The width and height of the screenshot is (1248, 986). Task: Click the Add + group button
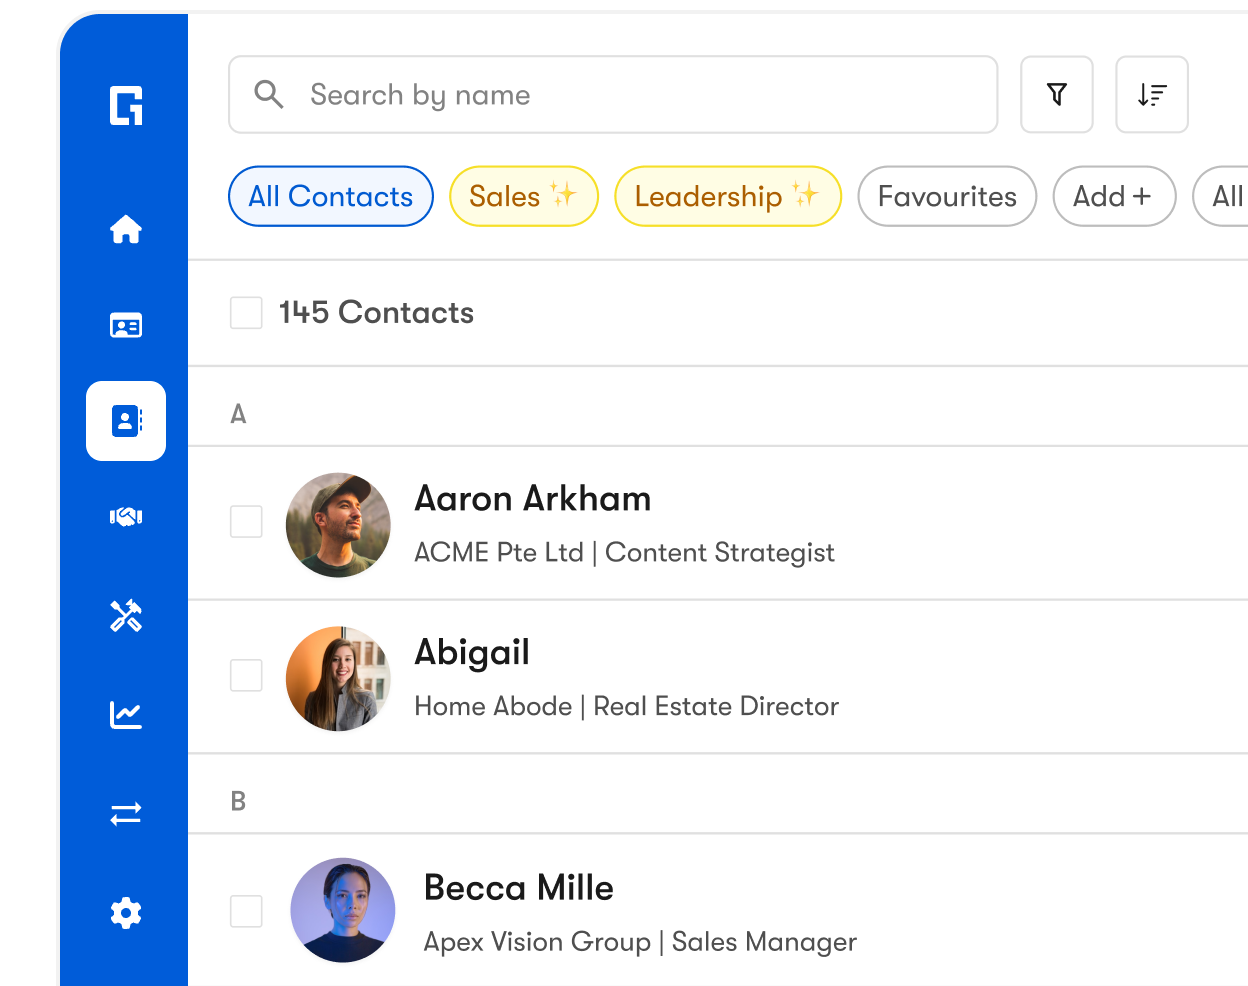1114,196
